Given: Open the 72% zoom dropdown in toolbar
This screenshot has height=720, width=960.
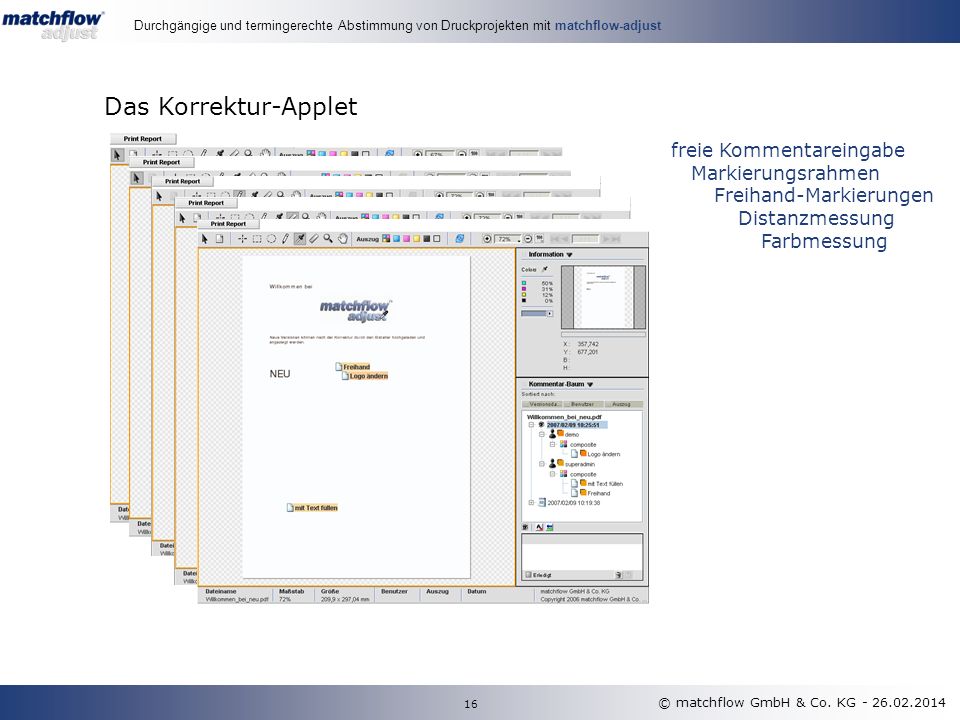Looking at the screenshot, I should (x=508, y=239).
